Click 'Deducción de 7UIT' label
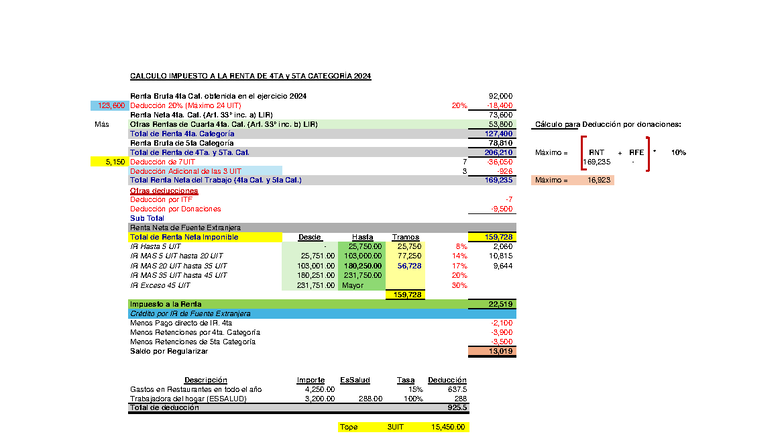The height and width of the screenshot is (441, 784). click(162, 162)
